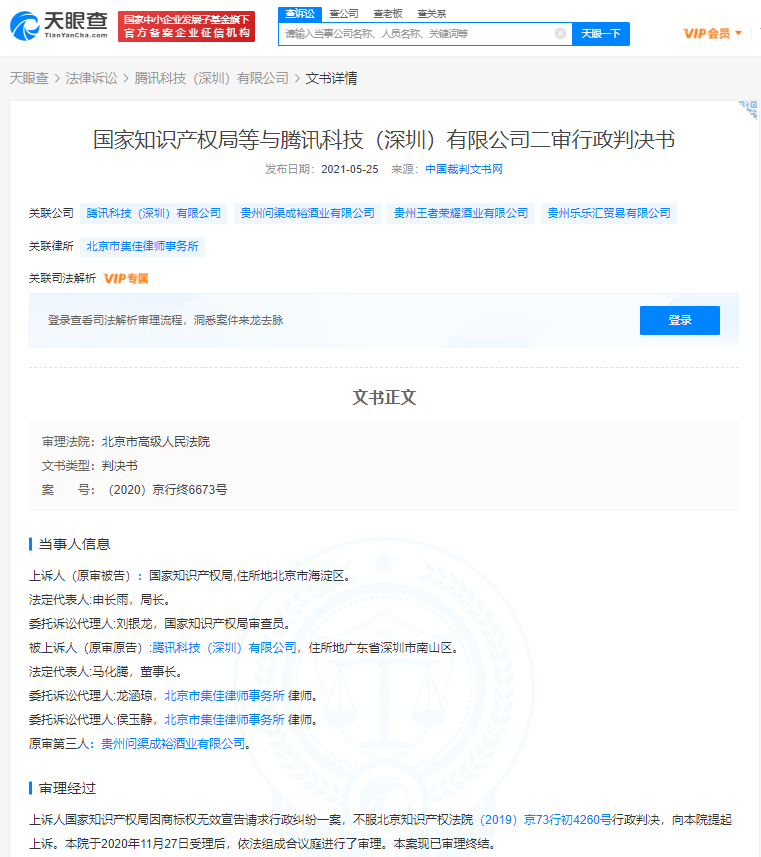The width and height of the screenshot is (761, 857).
Task: Click the 天眼一下 search button
Action: [601, 34]
